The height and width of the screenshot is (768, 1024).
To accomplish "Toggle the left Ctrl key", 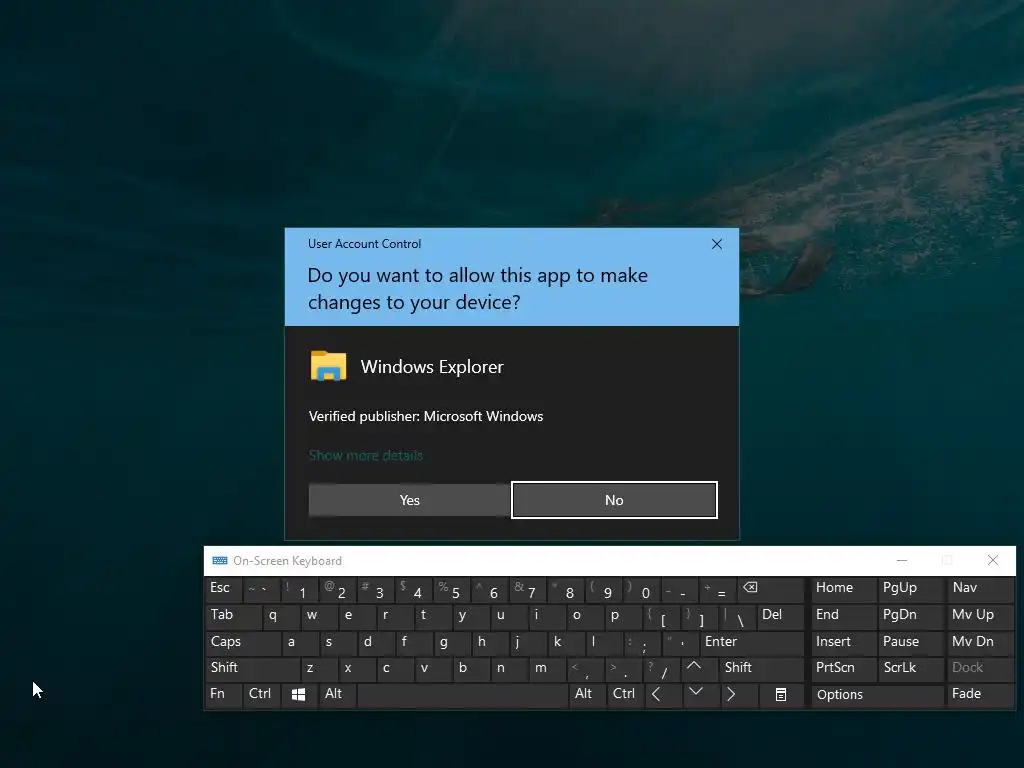I will click(x=262, y=695).
